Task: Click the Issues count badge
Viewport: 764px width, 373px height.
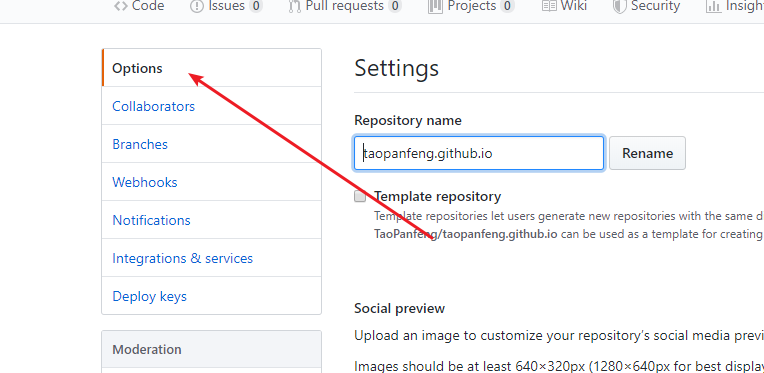Action: tap(256, 6)
